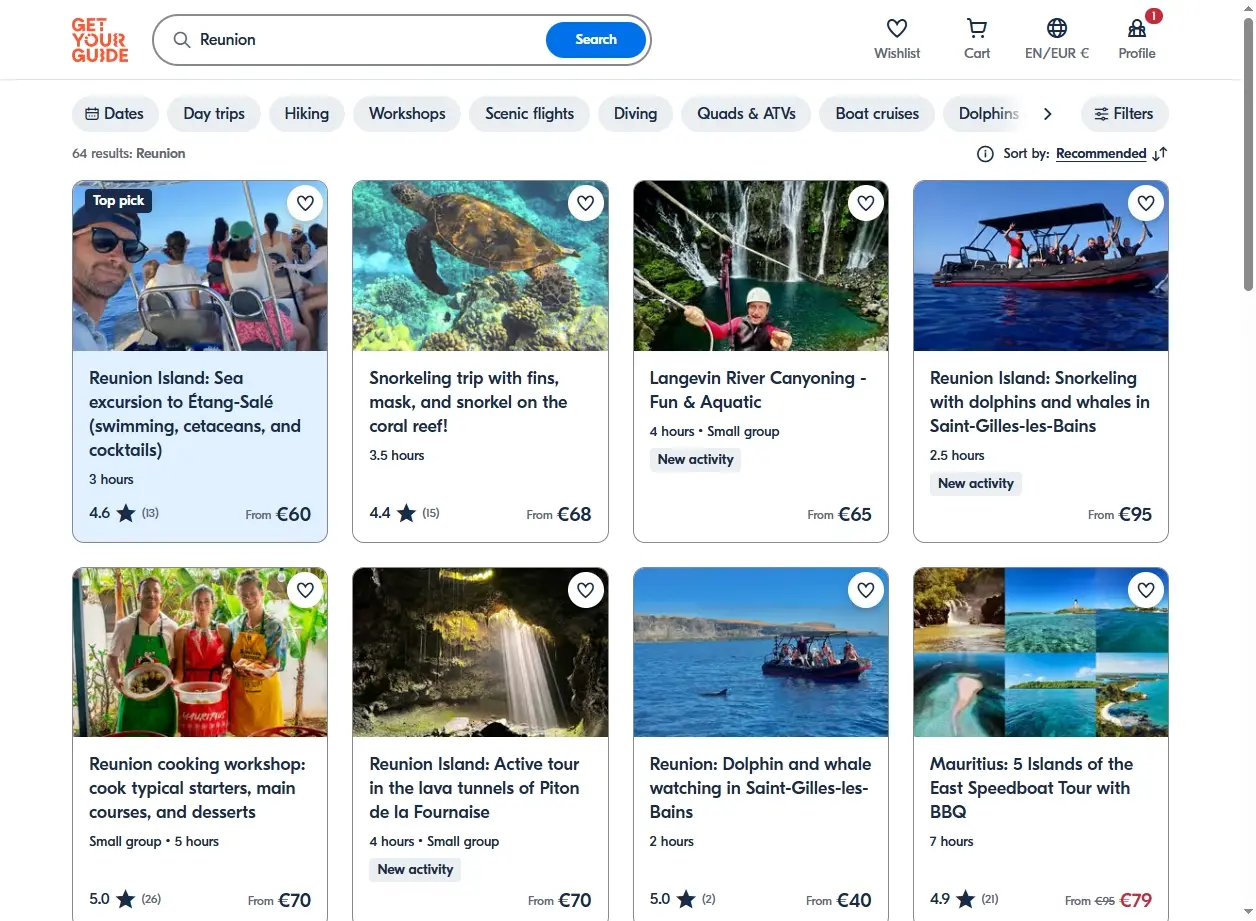Show more category chips with right chevron

1047,114
